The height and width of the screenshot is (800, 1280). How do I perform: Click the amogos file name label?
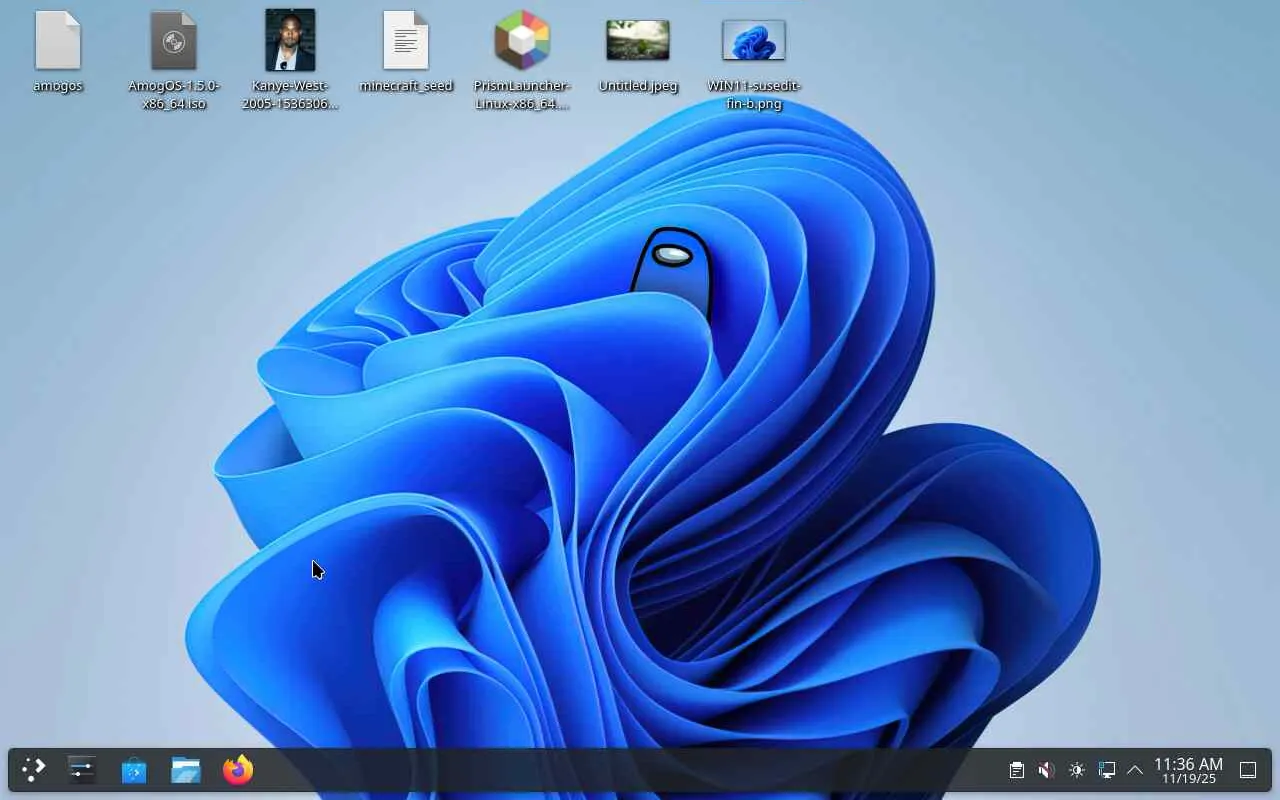tap(58, 86)
